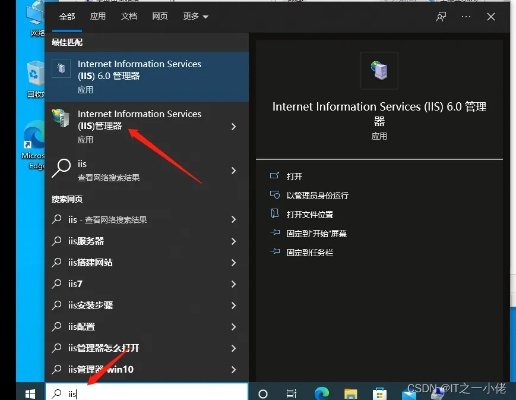
Task: Click the run as administrator shield icon
Action: click(275, 195)
